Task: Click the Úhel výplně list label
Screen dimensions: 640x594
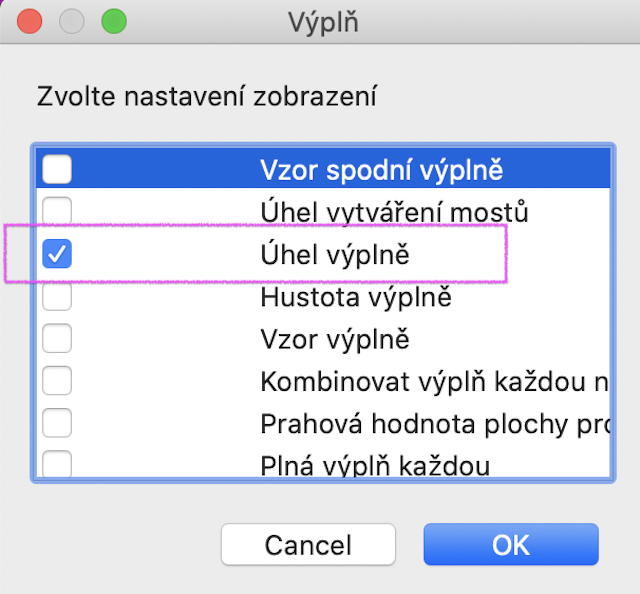Action: tap(335, 255)
